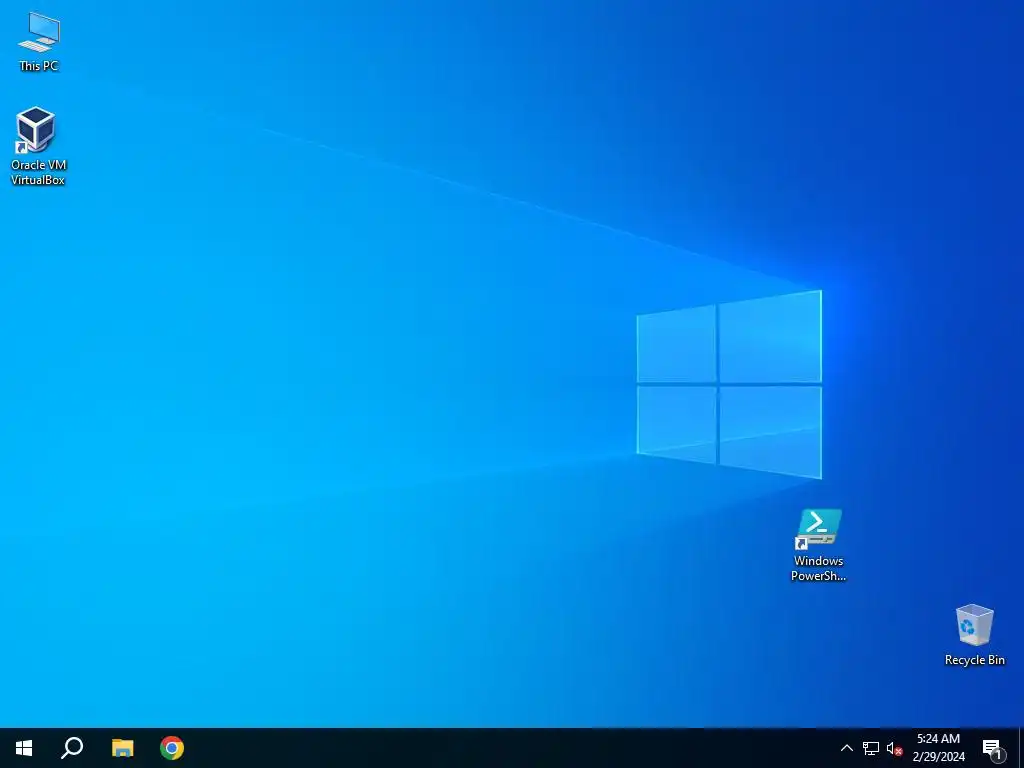Open the network status tray icon
1024x768 pixels.
click(x=871, y=748)
